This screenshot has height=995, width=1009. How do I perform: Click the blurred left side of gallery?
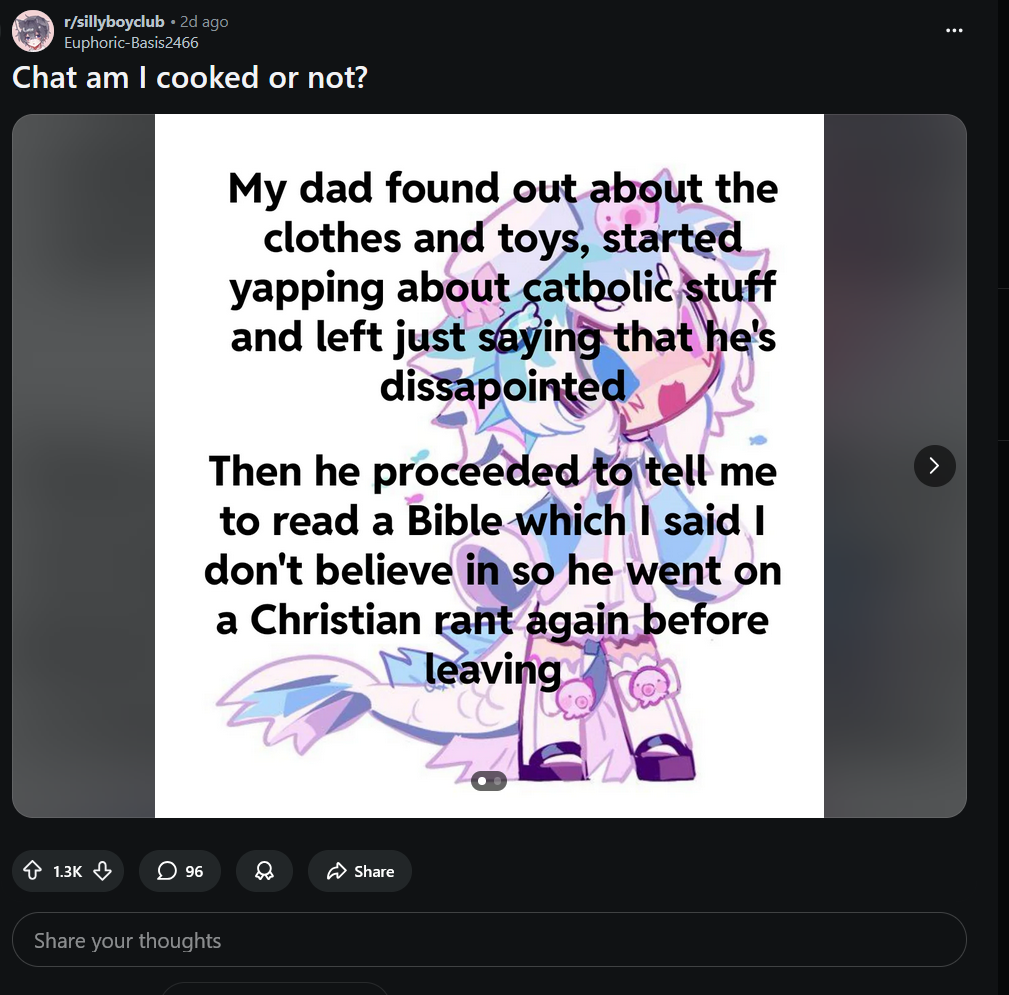tap(83, 465)
